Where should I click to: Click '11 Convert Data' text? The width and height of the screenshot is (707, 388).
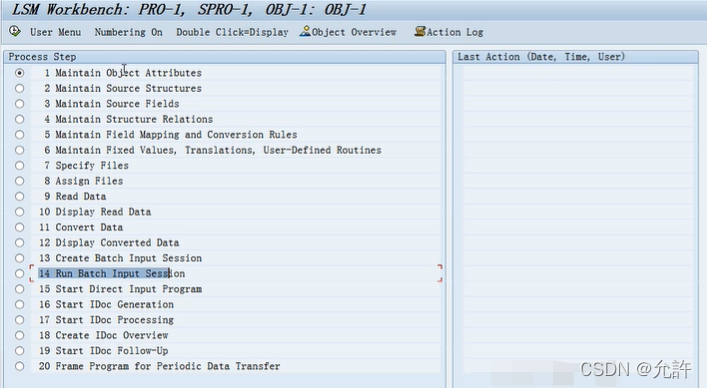pyautogui.click(x=81, y=227)
